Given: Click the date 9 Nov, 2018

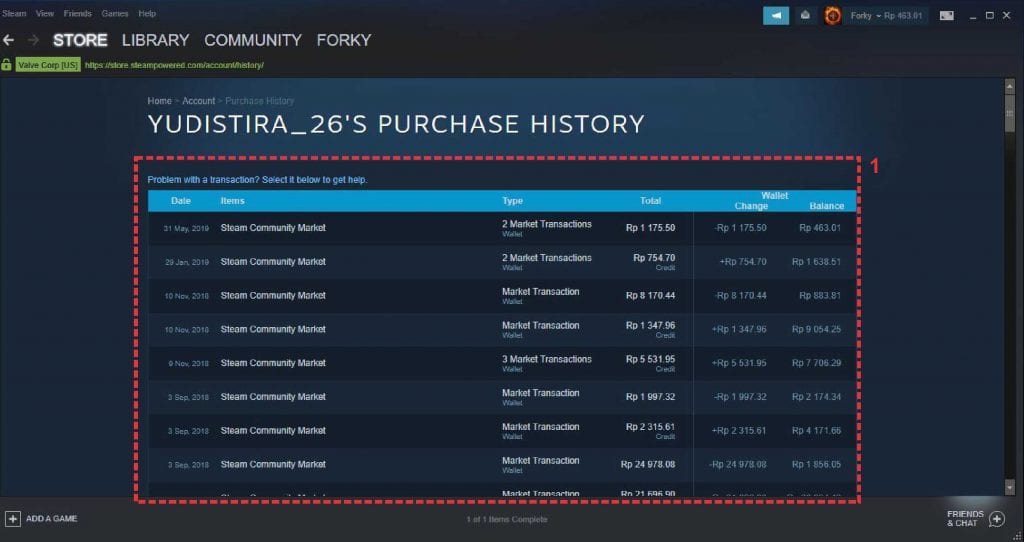Looking at the screenshot, I should tap(189, 364).
